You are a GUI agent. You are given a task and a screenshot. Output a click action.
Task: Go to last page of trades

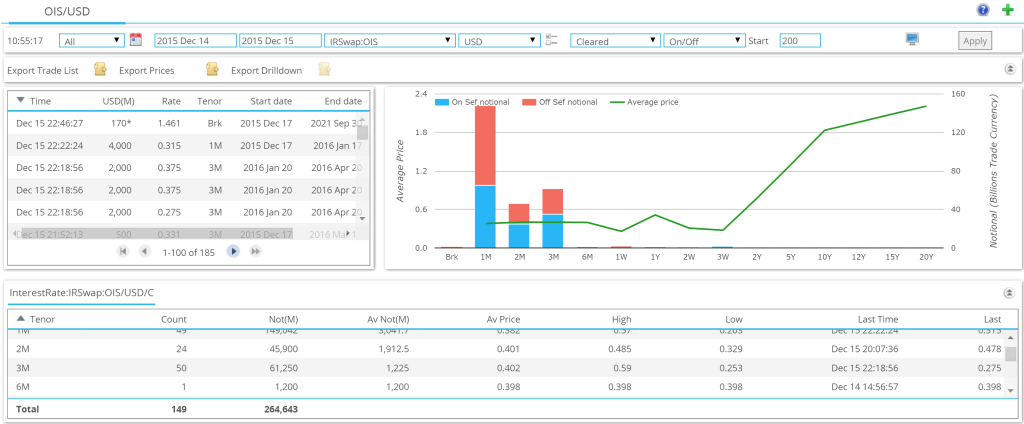255,251
